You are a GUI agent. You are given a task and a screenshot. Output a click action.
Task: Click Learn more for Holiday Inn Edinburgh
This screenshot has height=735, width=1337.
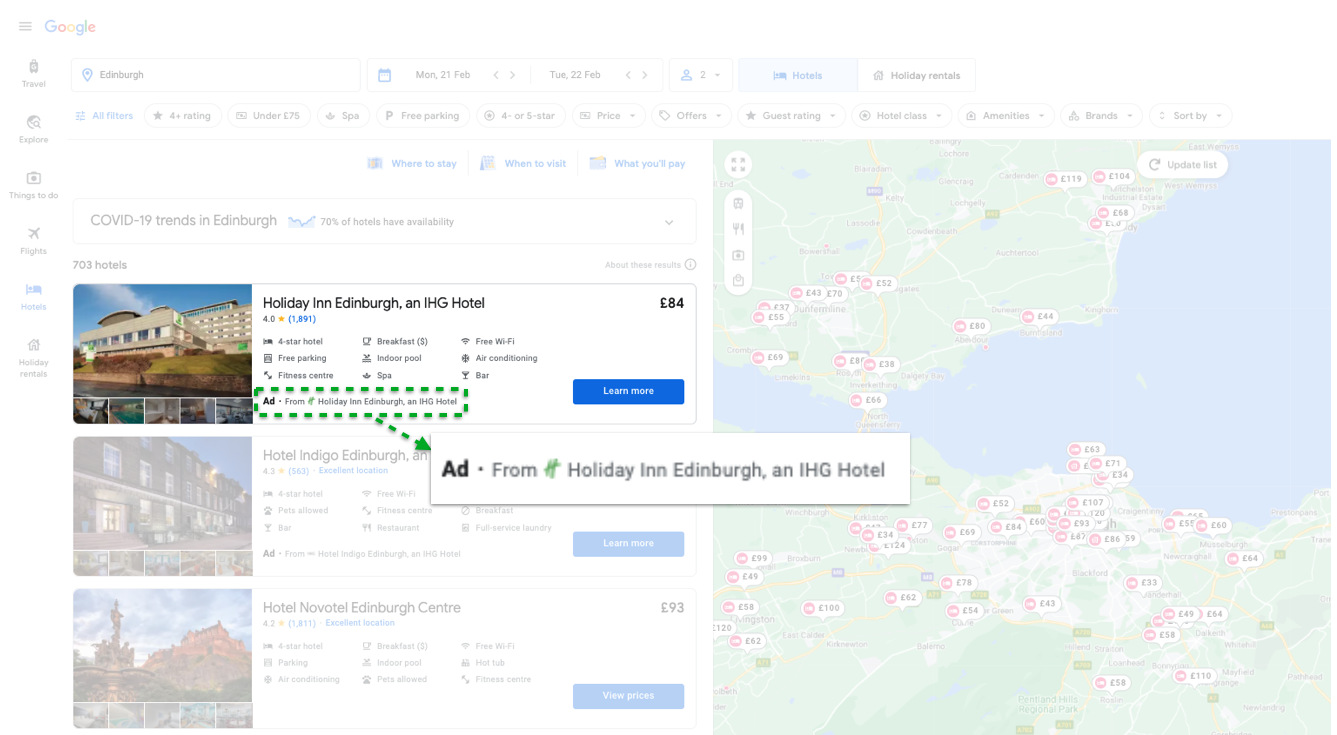[628, 391]
